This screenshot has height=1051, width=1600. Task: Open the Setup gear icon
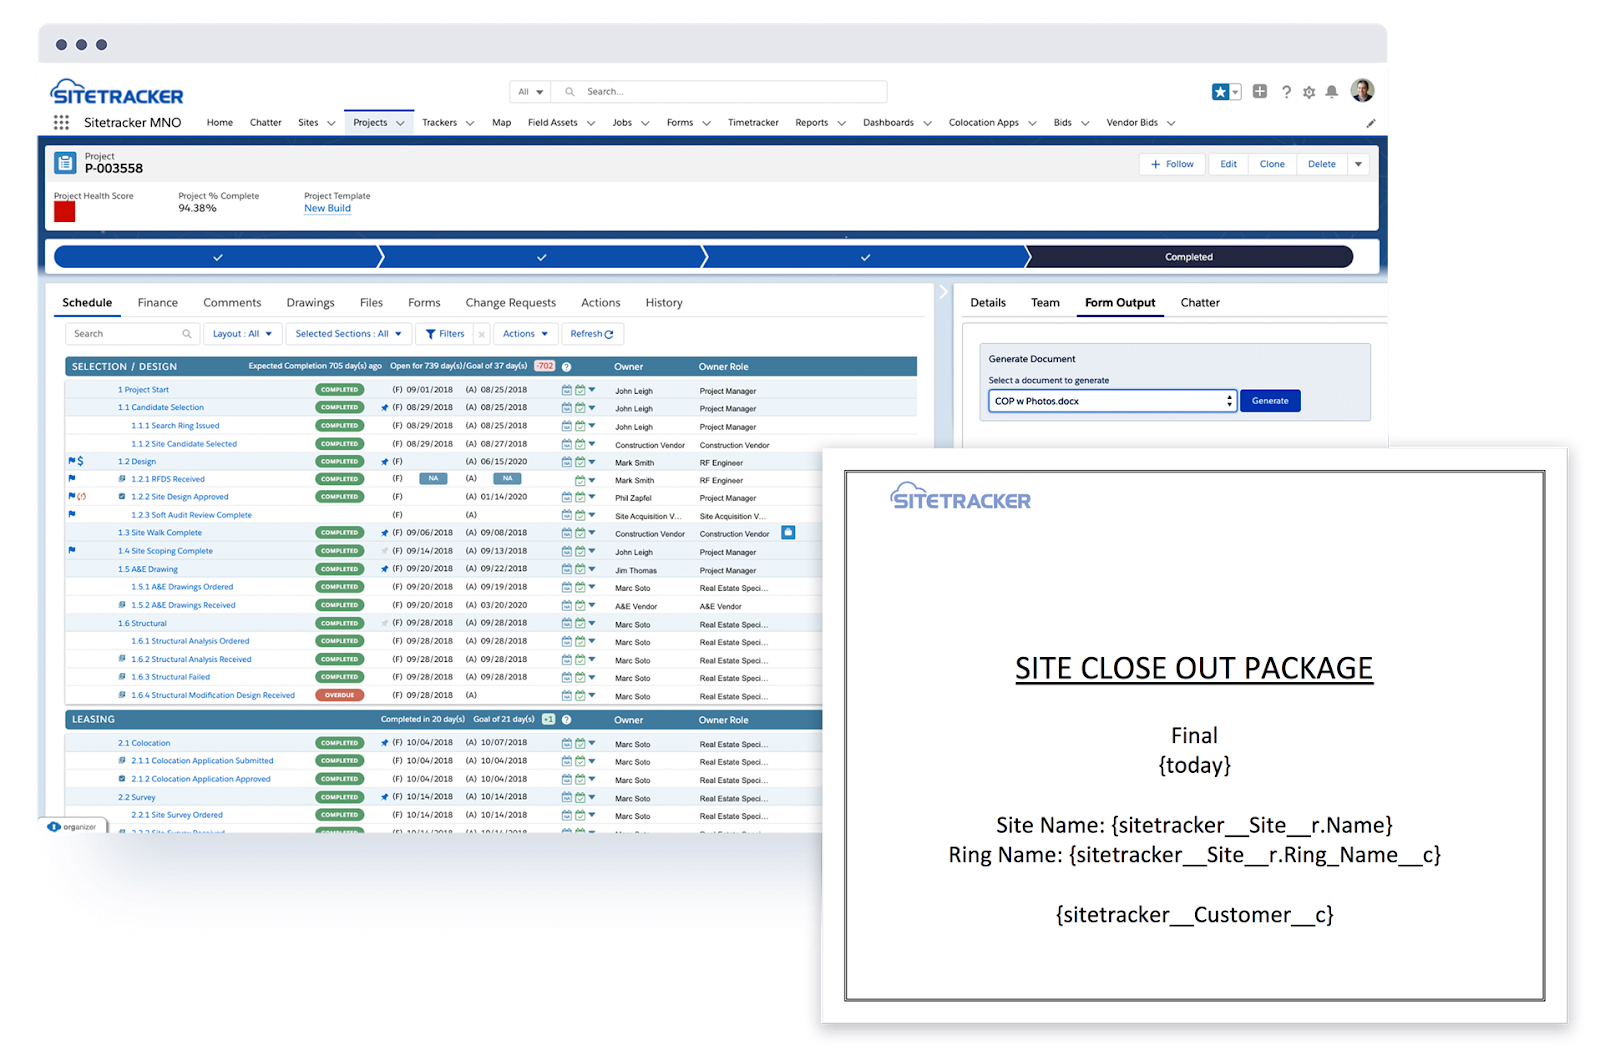click(1309, 92)
